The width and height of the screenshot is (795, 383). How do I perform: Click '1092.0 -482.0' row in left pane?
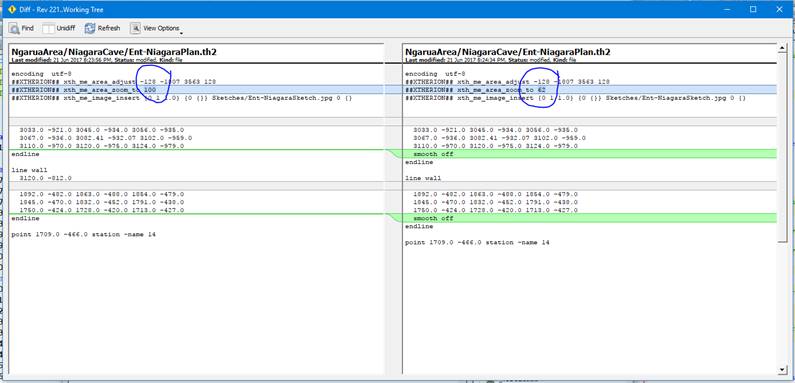click(101, 194)
